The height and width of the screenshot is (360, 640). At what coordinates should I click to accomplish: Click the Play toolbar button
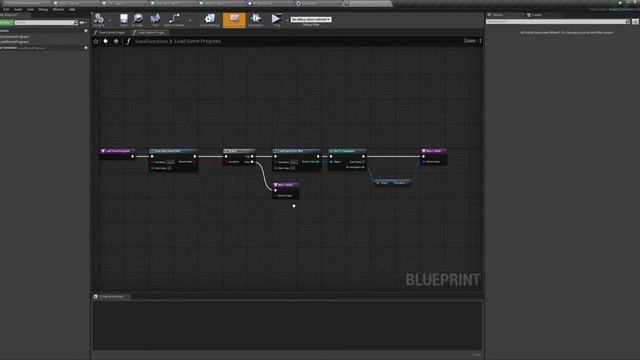tap(276, 20)
